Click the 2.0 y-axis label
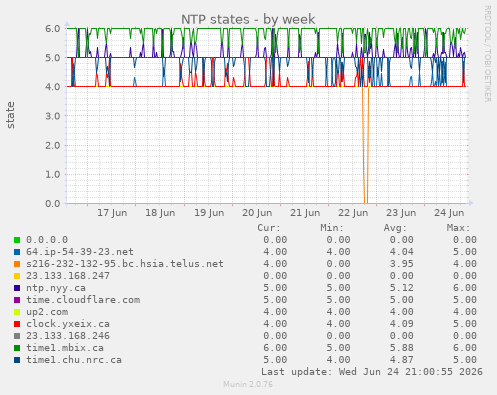 click(x=53, y=145)
